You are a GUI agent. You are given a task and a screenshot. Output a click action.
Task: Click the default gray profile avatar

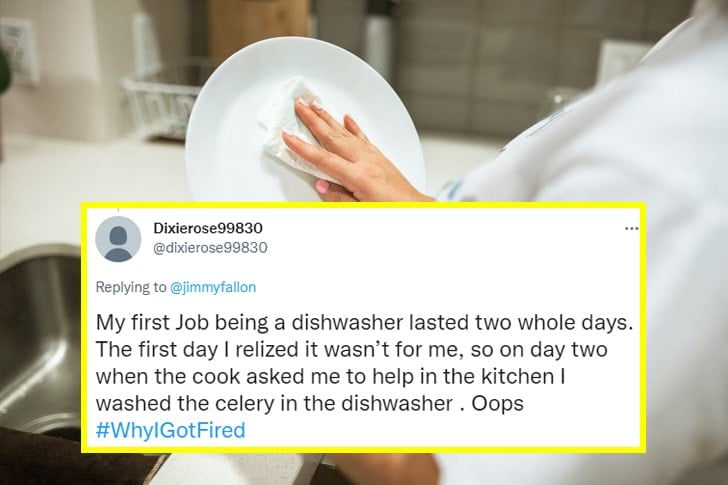[x=118, y=239]
